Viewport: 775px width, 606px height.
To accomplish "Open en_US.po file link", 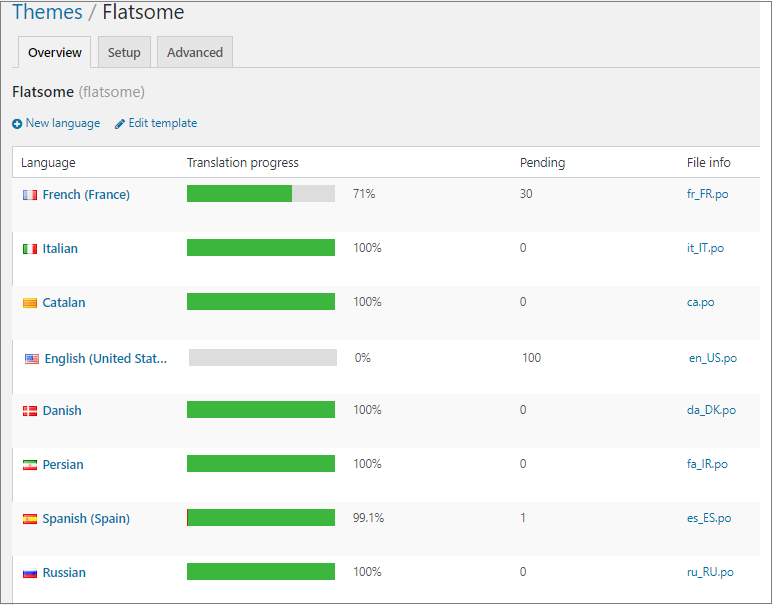I will pos(713,358).
